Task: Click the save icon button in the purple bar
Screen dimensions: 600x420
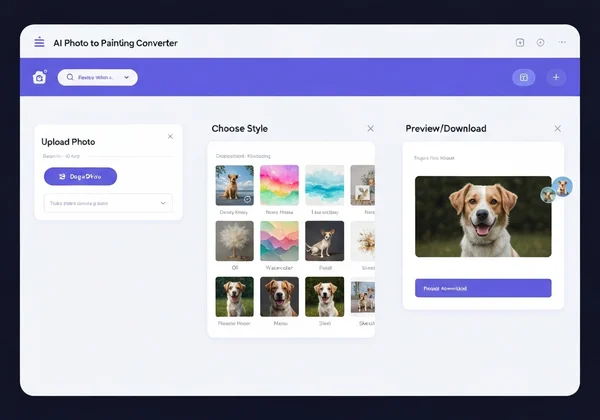Action: [x=523, y=78]
